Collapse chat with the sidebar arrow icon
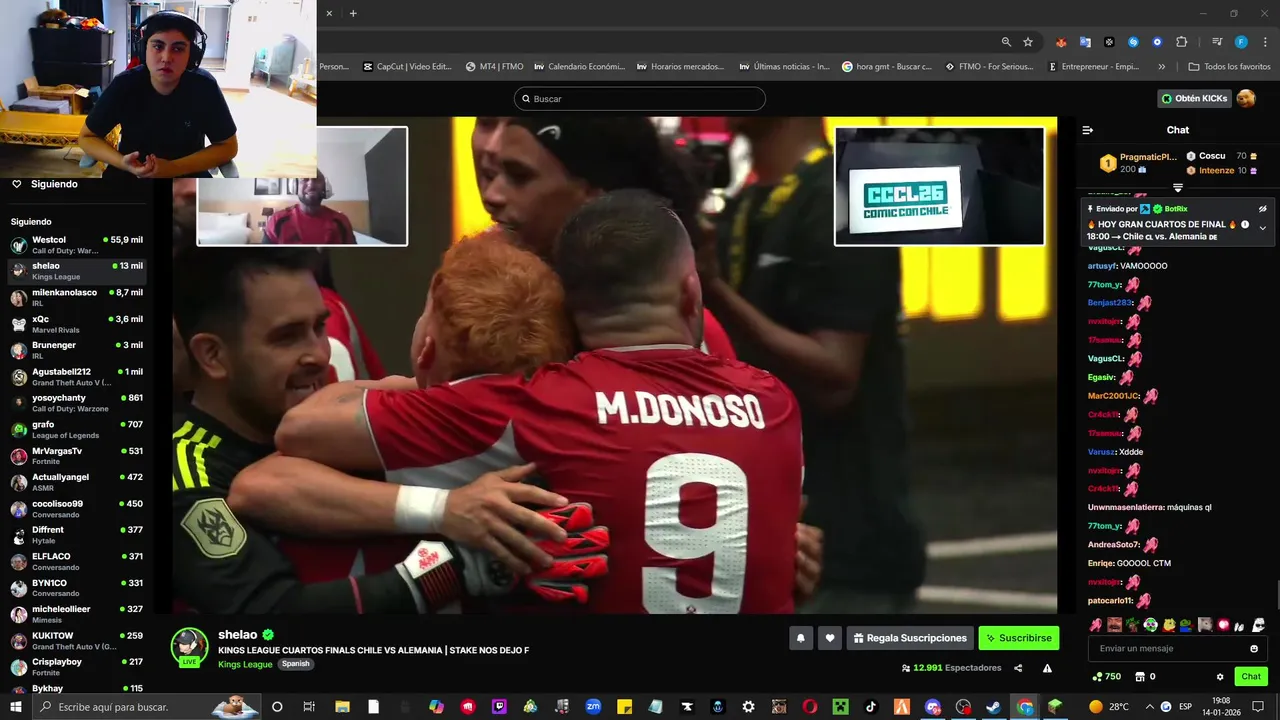 click(1088, 130)
